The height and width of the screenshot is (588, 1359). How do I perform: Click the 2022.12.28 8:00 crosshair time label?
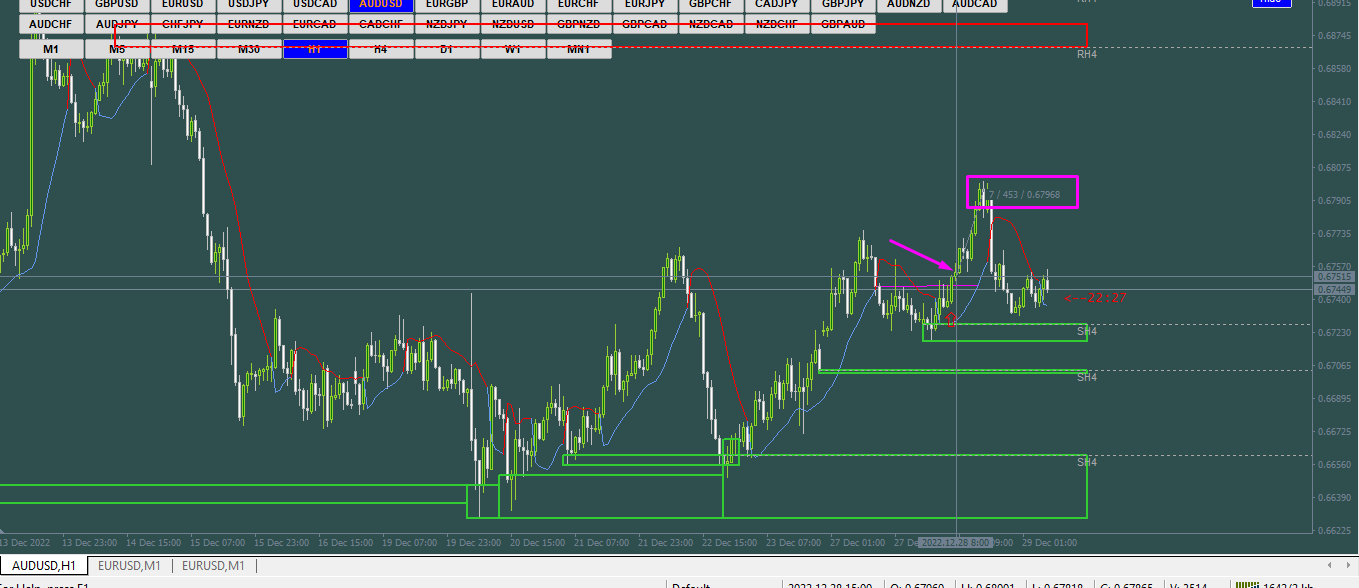pyautogui.click(x=956, y=542)
